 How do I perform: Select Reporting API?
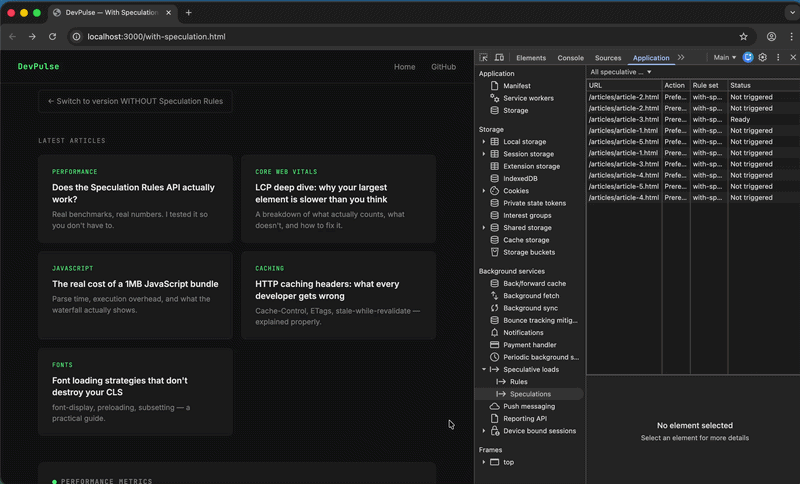[524, 419]
